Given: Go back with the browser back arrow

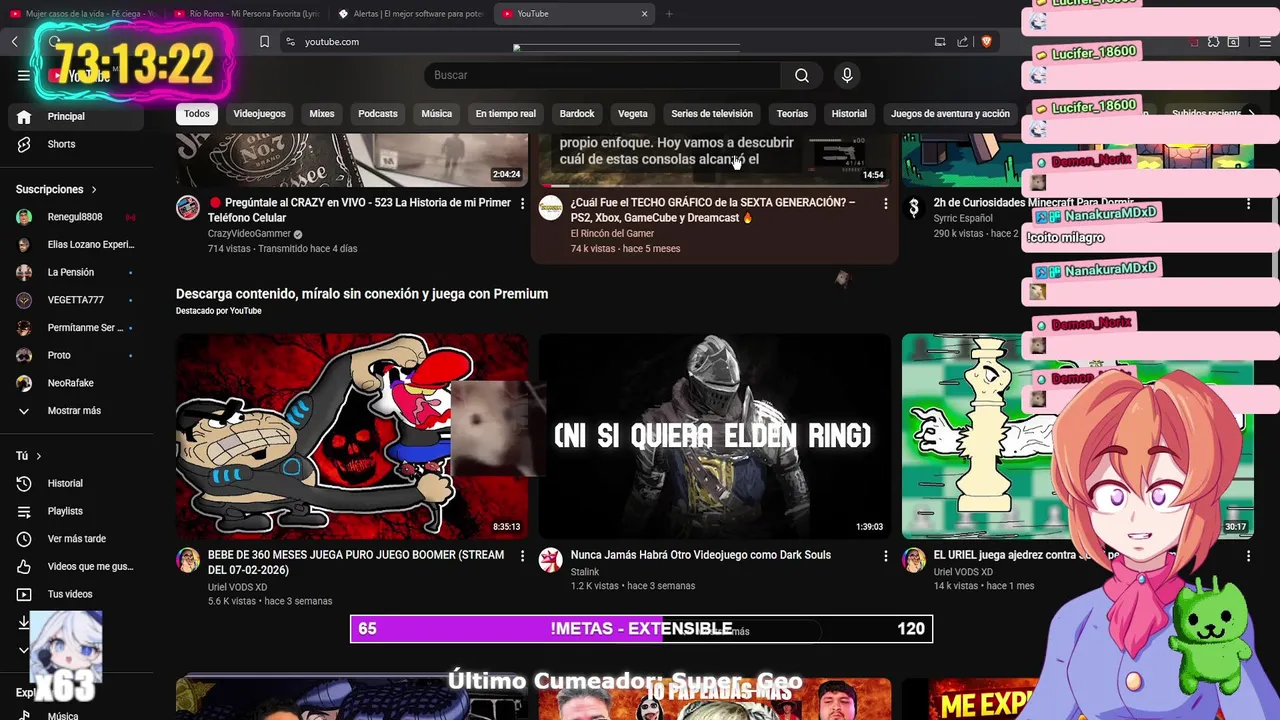Looking at the screenshot, I should 15,41.
